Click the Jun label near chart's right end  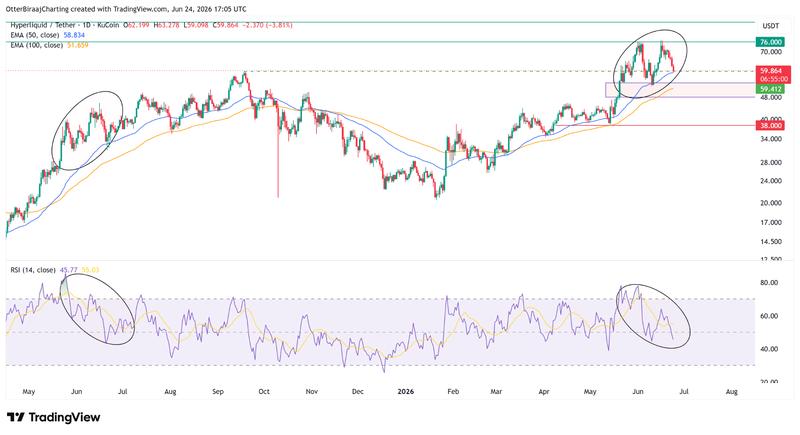638,392
